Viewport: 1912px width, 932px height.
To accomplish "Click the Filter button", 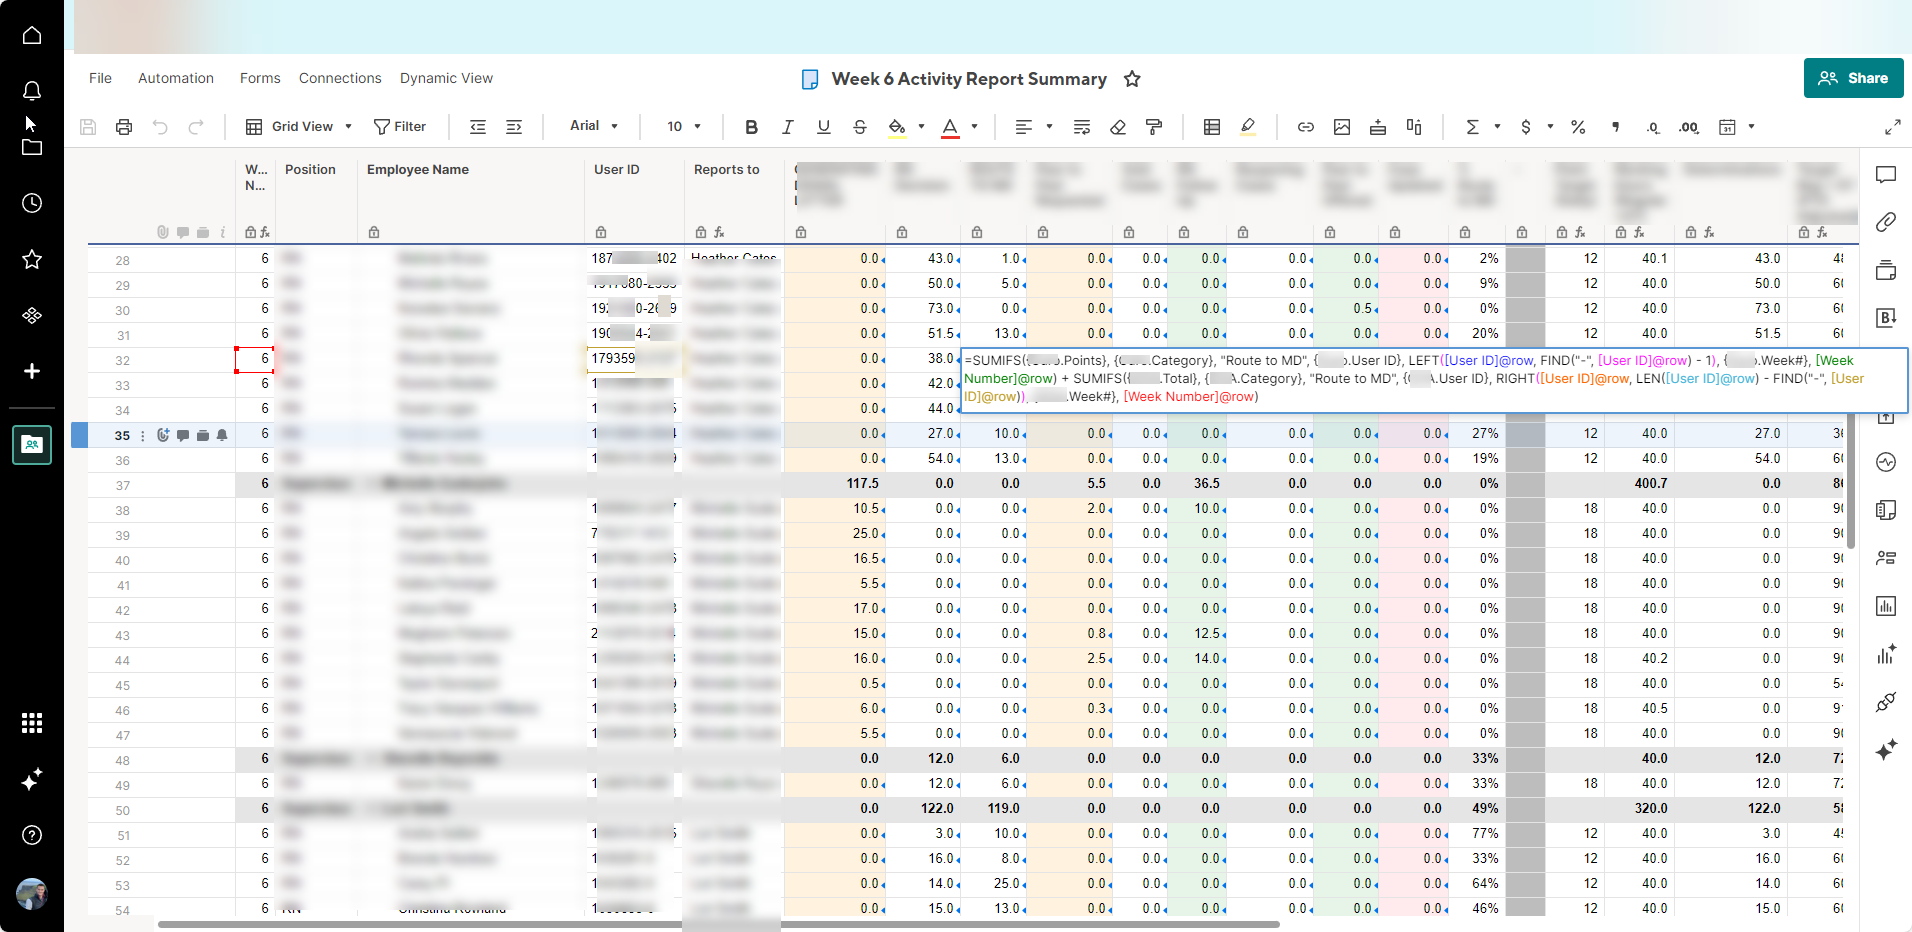I will 400,127.
